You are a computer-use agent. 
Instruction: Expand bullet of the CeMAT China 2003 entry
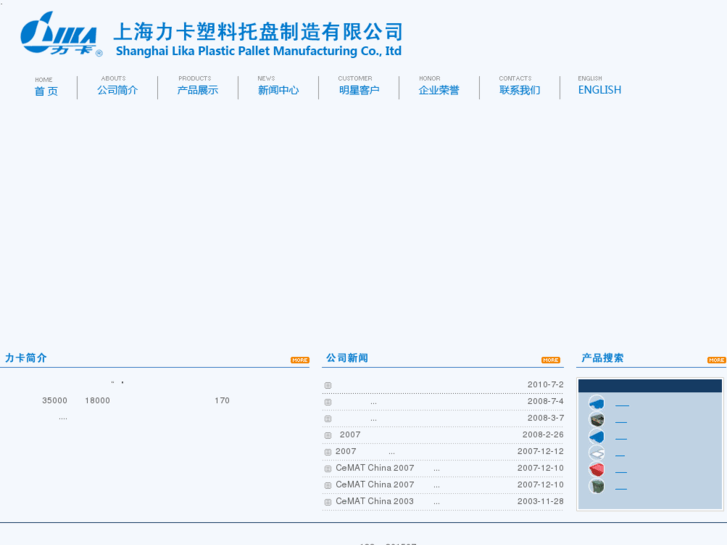pos(328,502)
